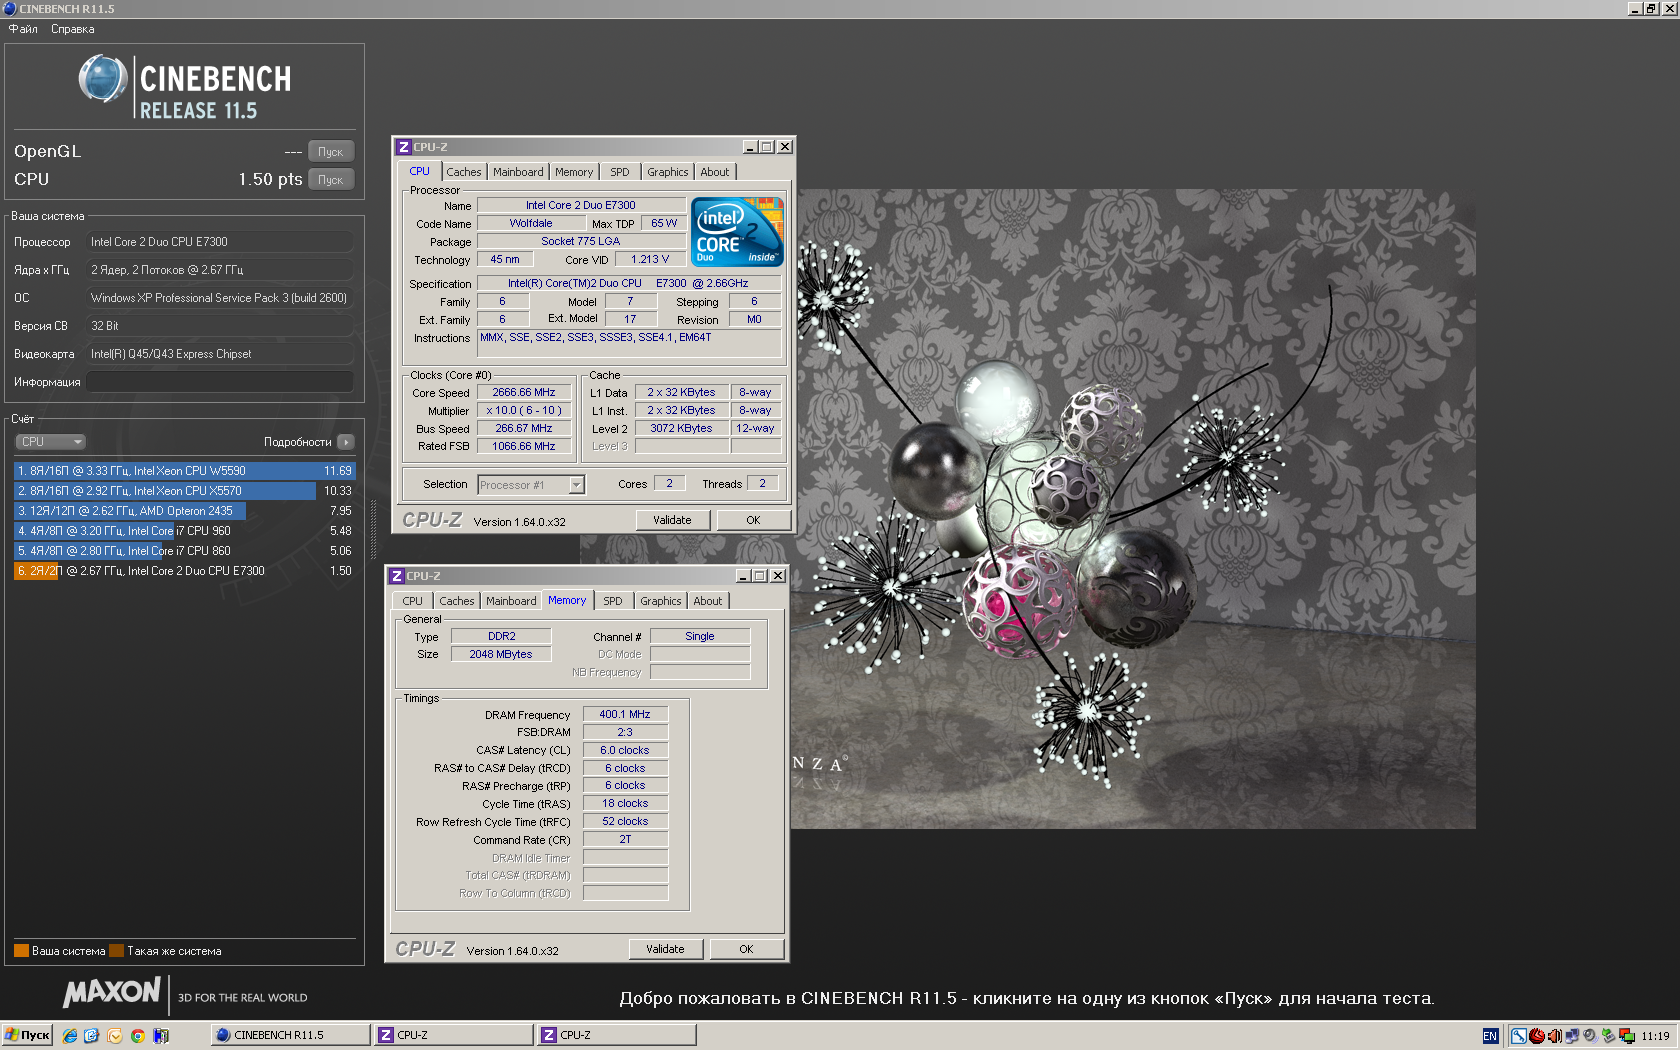Click the Intel Core 2 Duo E7300 name field

click(x=581, y=205)
